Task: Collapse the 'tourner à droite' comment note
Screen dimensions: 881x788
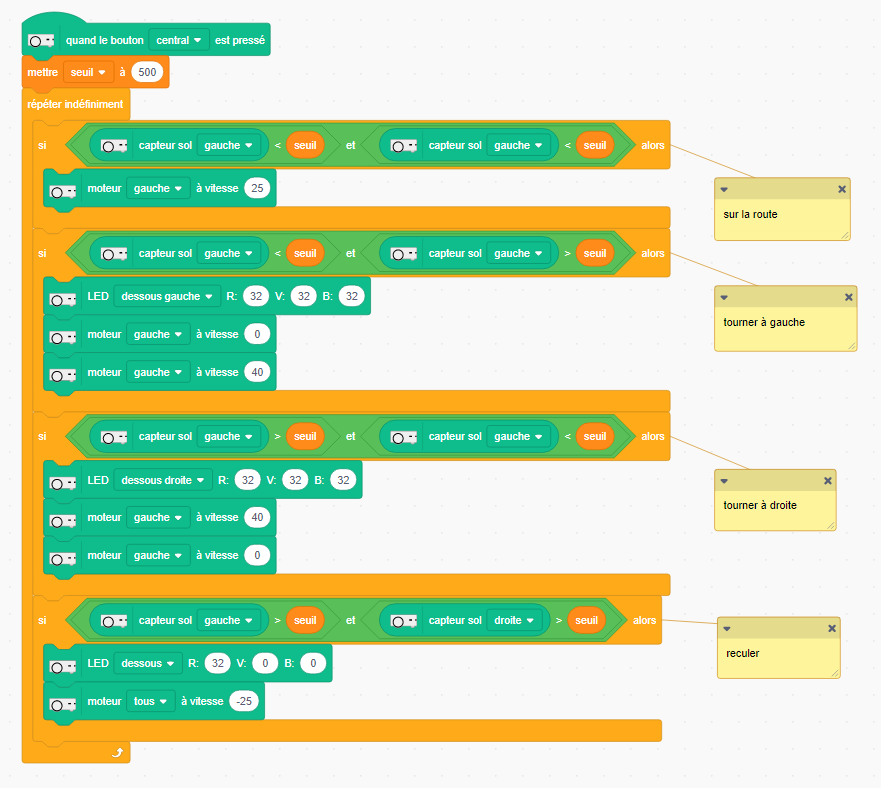Action: [x=723, y=481]
